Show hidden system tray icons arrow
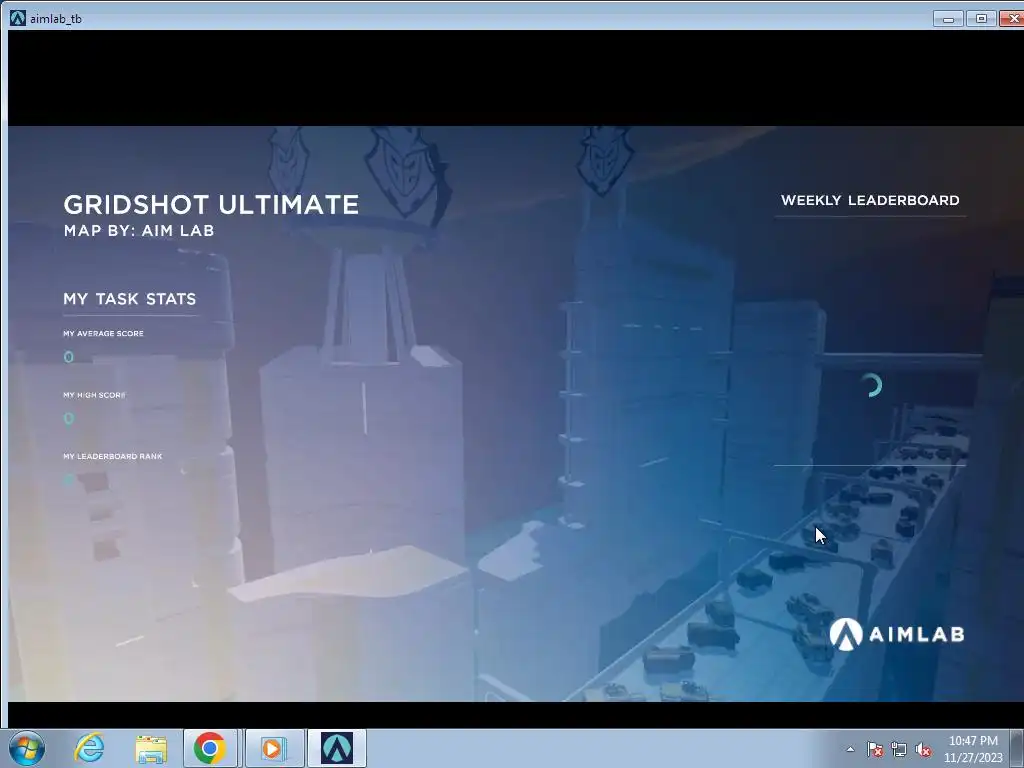The image size is (1024, 768). 850,749
